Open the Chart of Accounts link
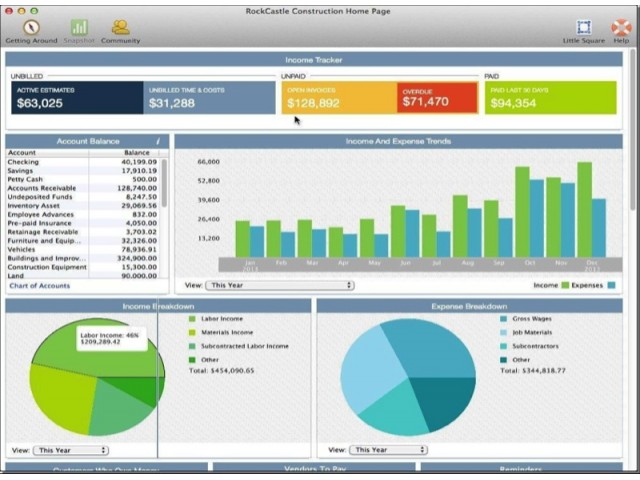This screenshot has width=640, height=480. pos(40,286)
